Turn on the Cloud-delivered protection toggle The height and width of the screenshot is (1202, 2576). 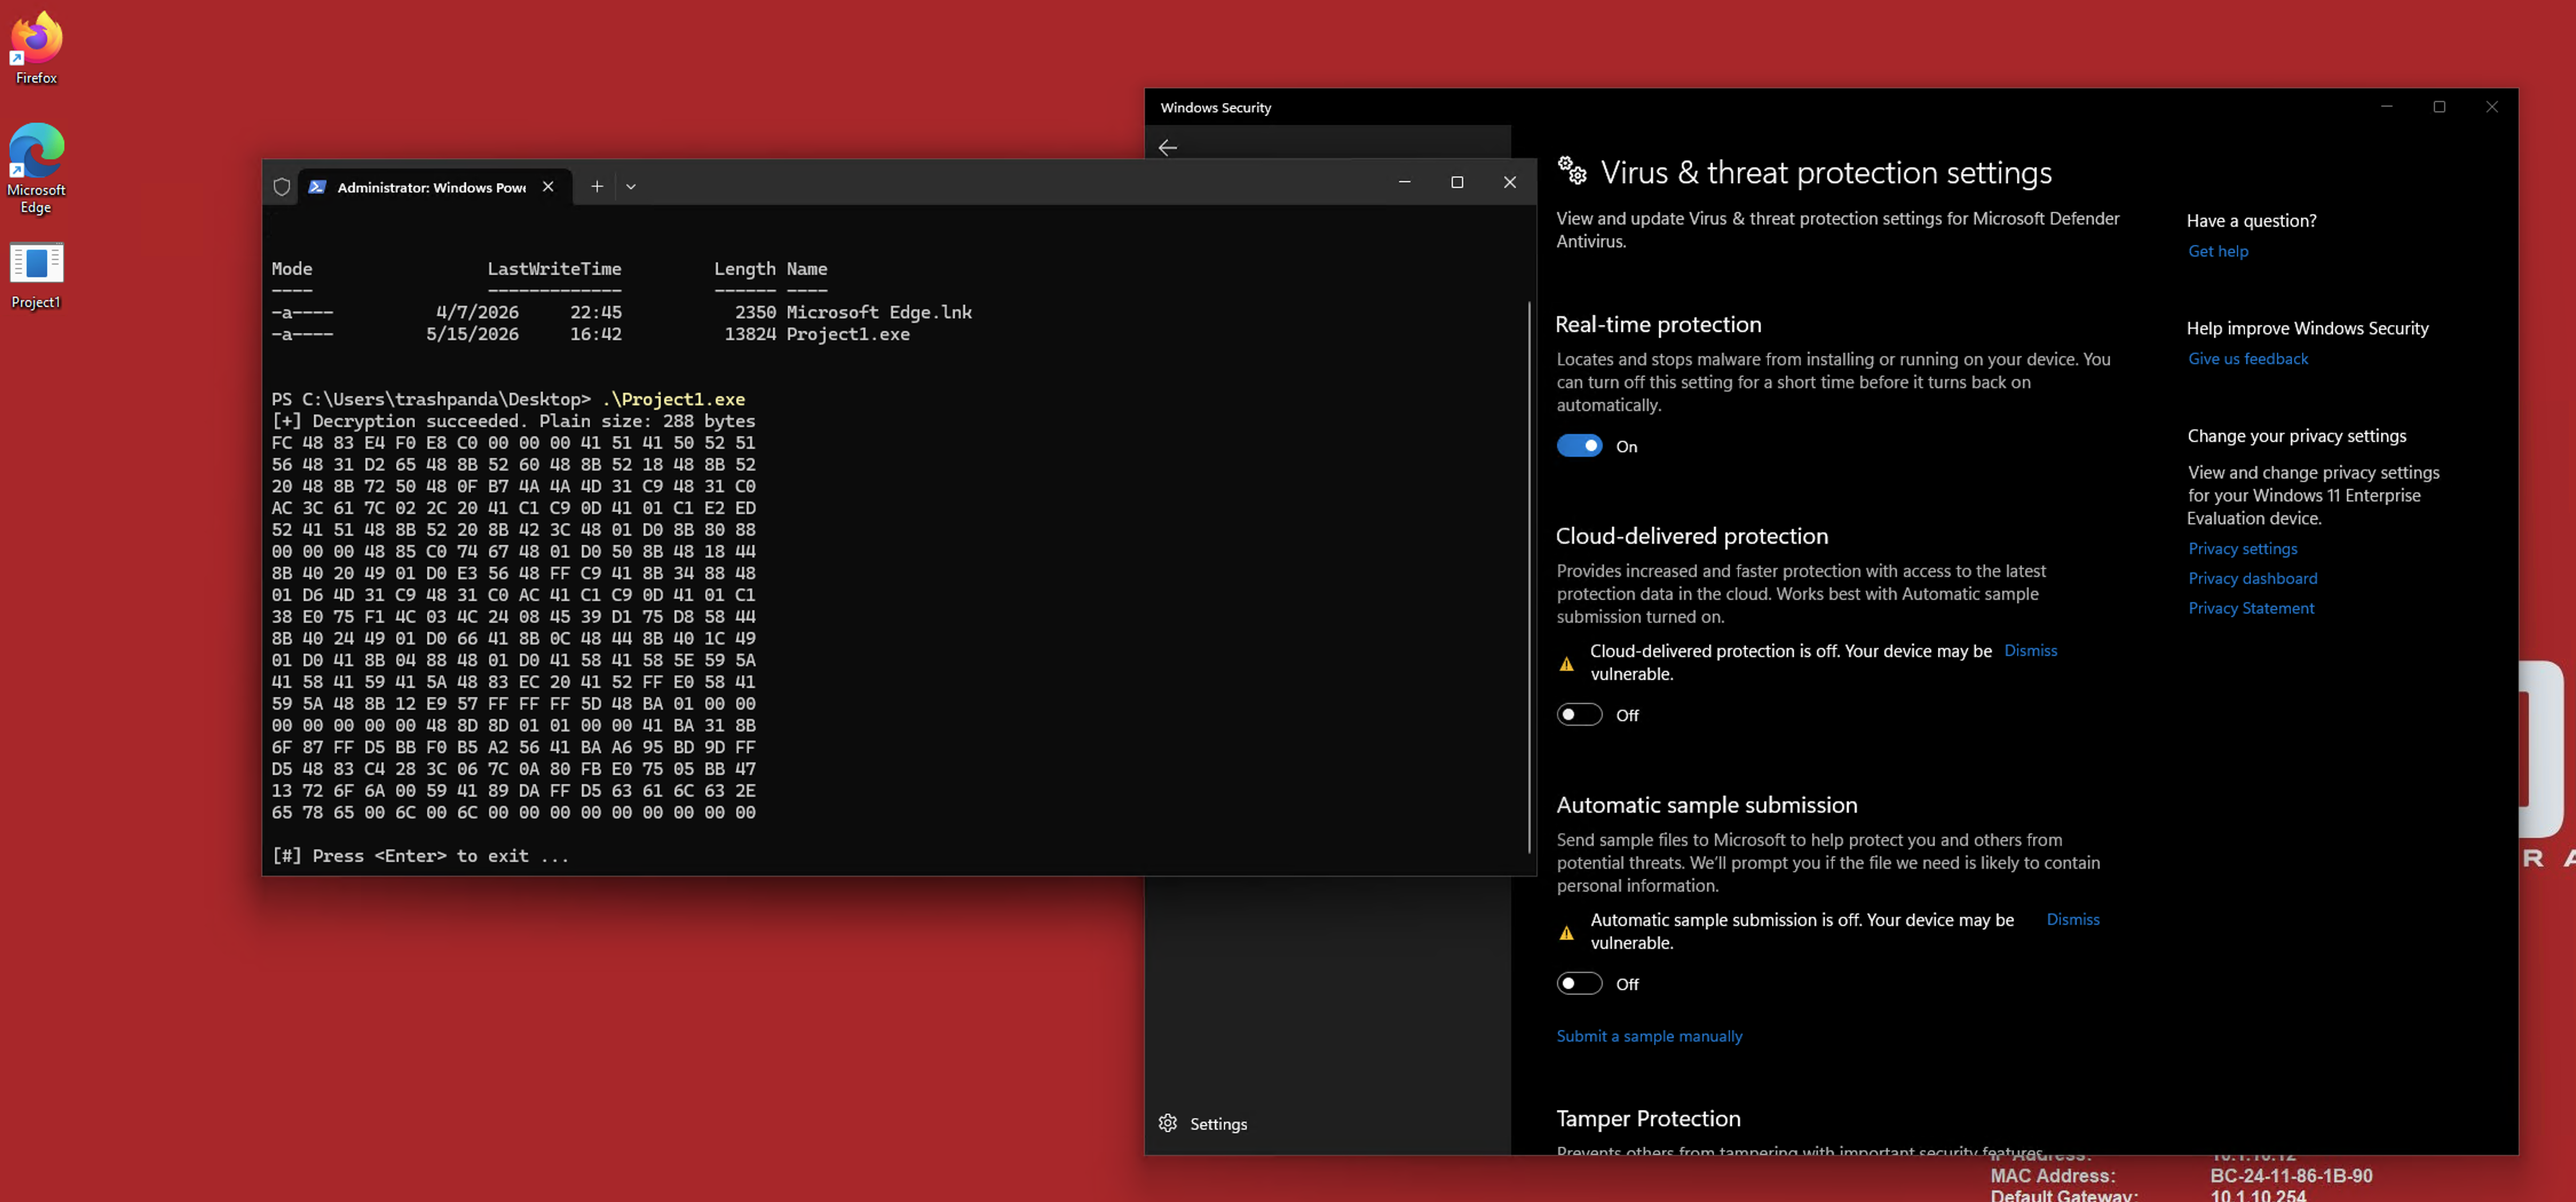[1579, 715]
